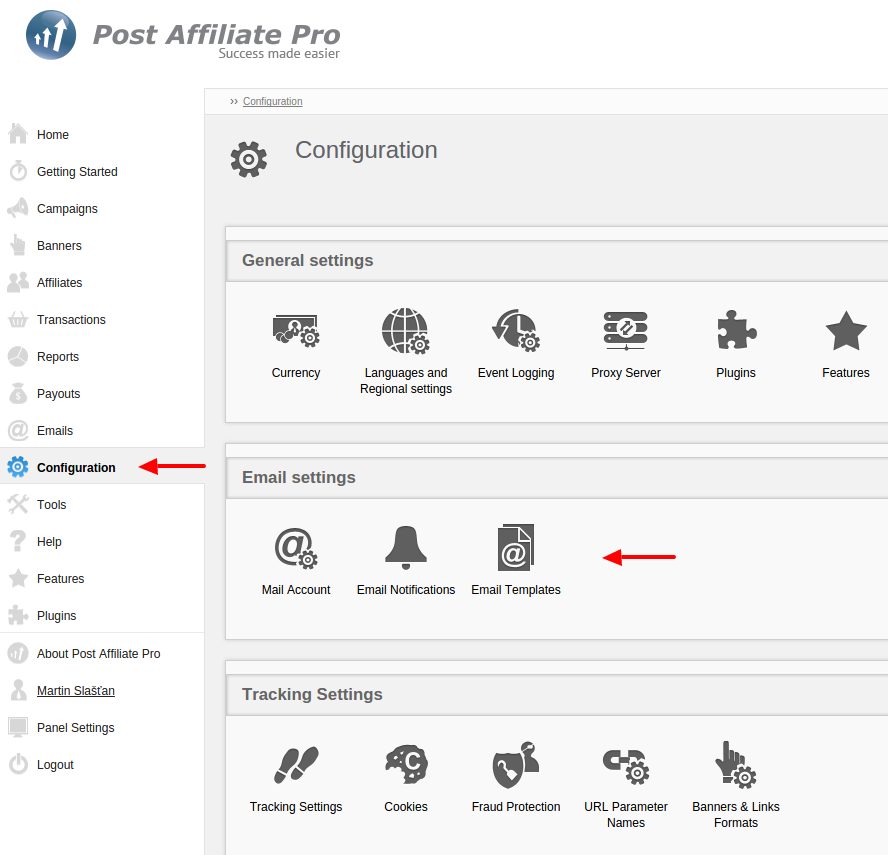Click the stopwatch icon beside Getting Started
This screenshot has height=855, width=888.
tap(18, 171)
